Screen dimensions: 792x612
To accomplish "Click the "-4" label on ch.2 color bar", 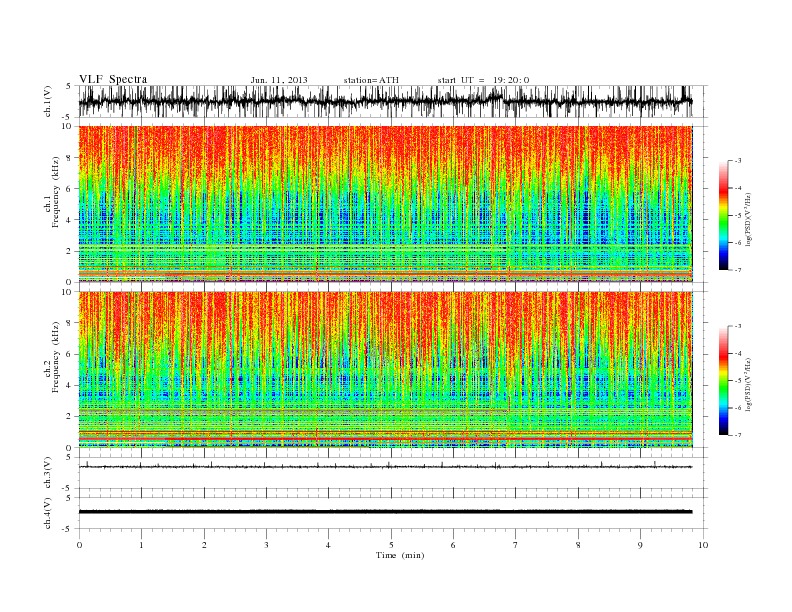I will (737, 353).
